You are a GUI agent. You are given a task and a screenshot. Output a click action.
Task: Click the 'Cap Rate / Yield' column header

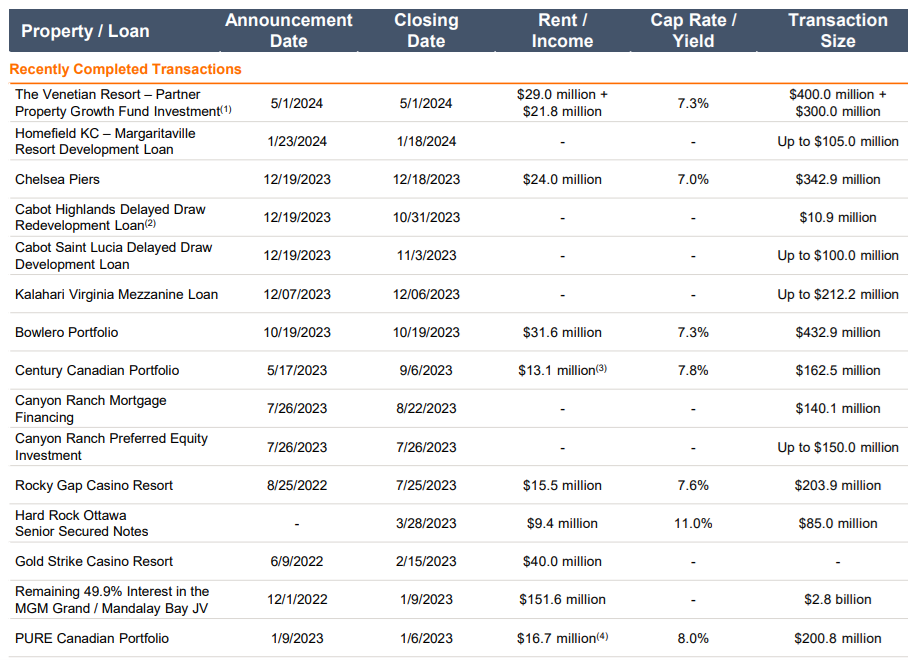(693, 31)
